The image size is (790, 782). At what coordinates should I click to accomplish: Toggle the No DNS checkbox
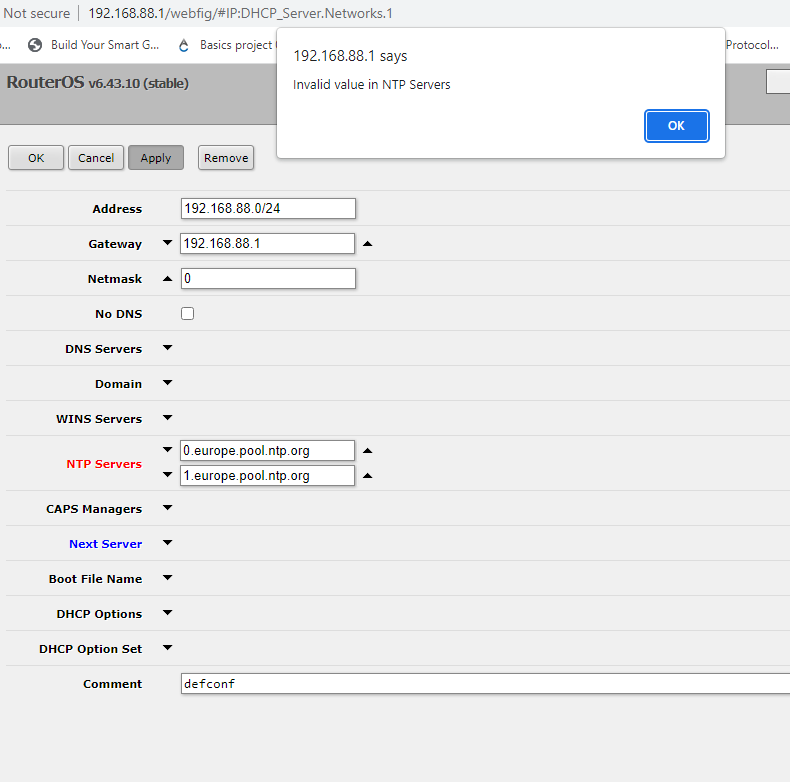(187, 314)
